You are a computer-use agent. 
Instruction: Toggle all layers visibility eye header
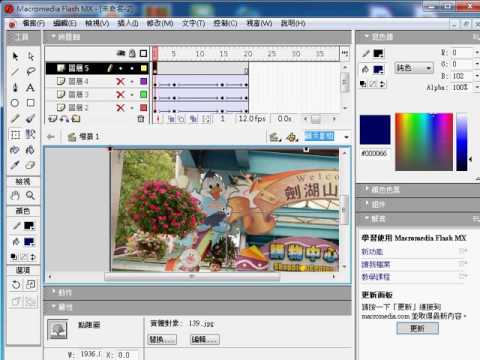(121, 53)
